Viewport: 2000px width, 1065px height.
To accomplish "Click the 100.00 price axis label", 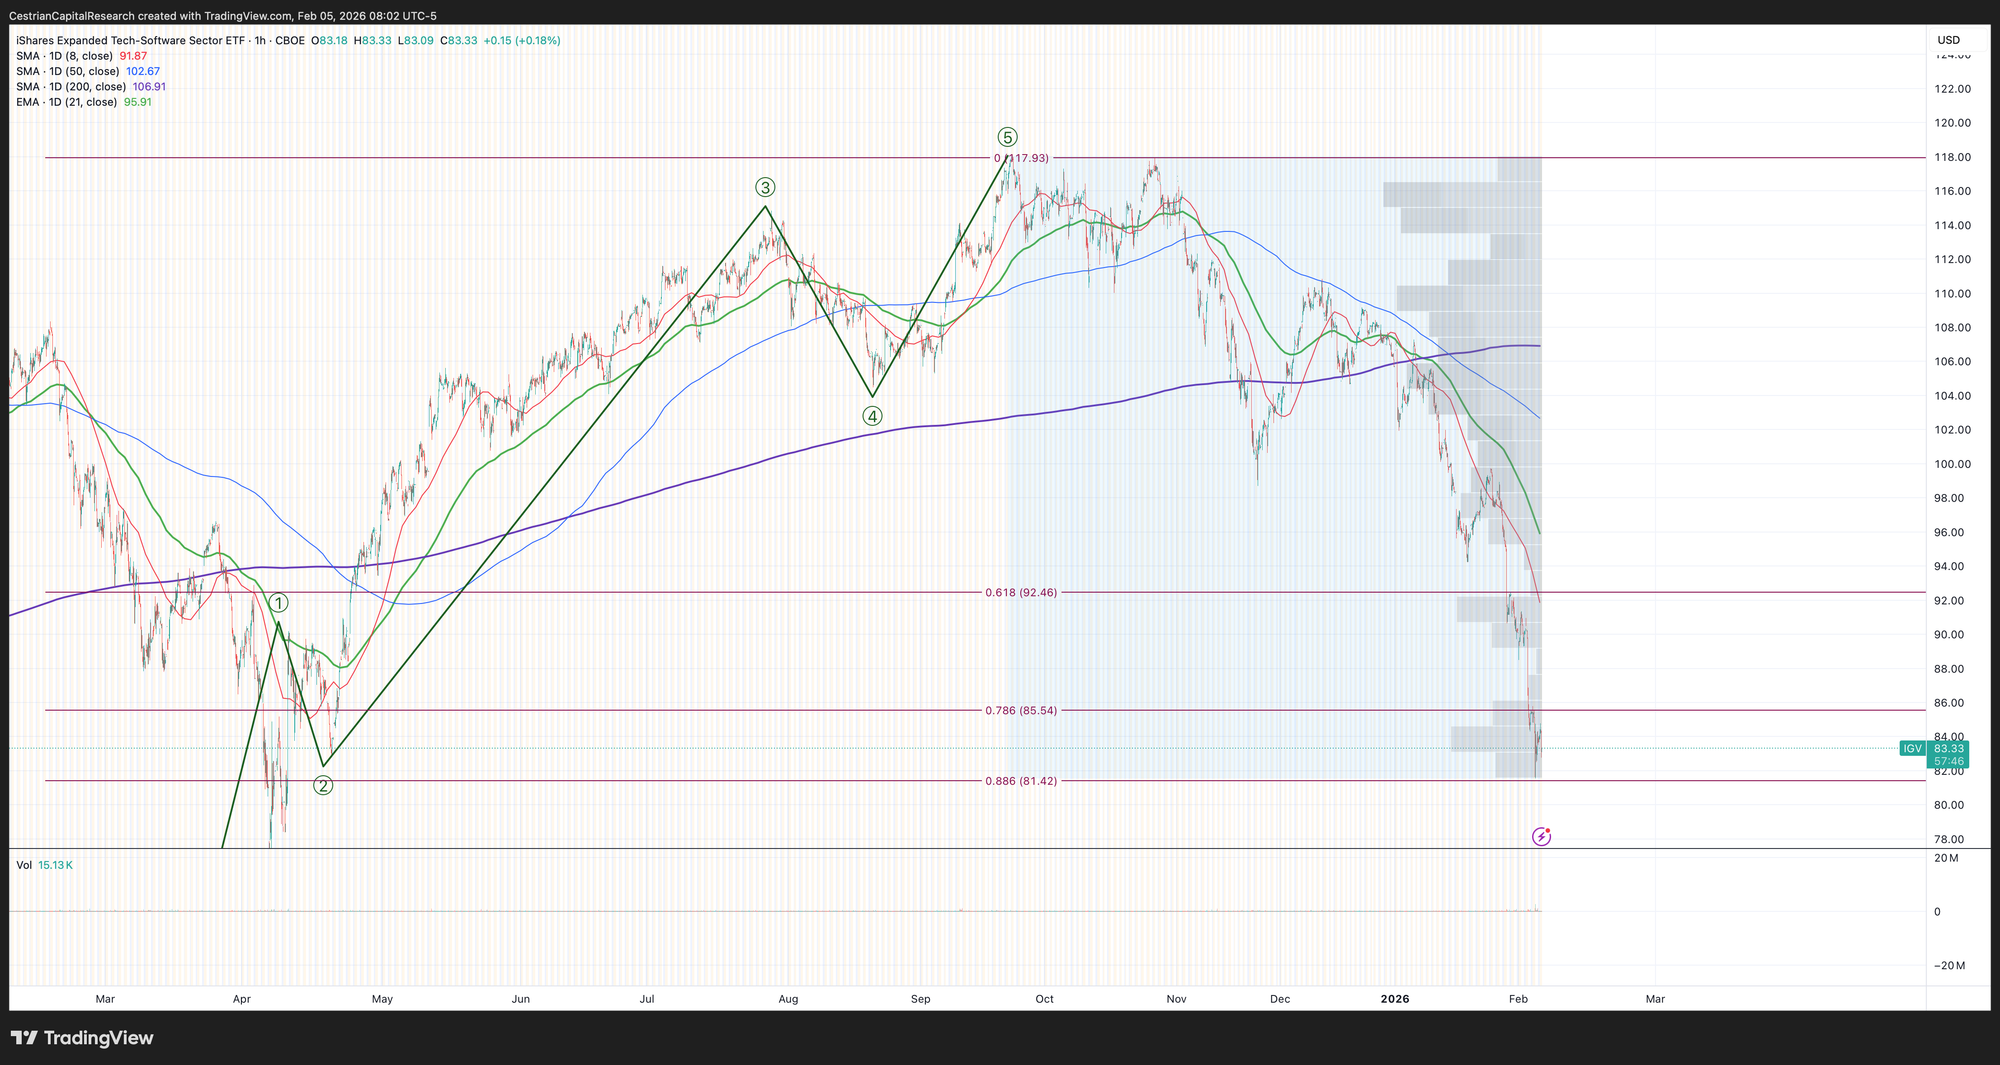I will click(x=1953, y=464).
